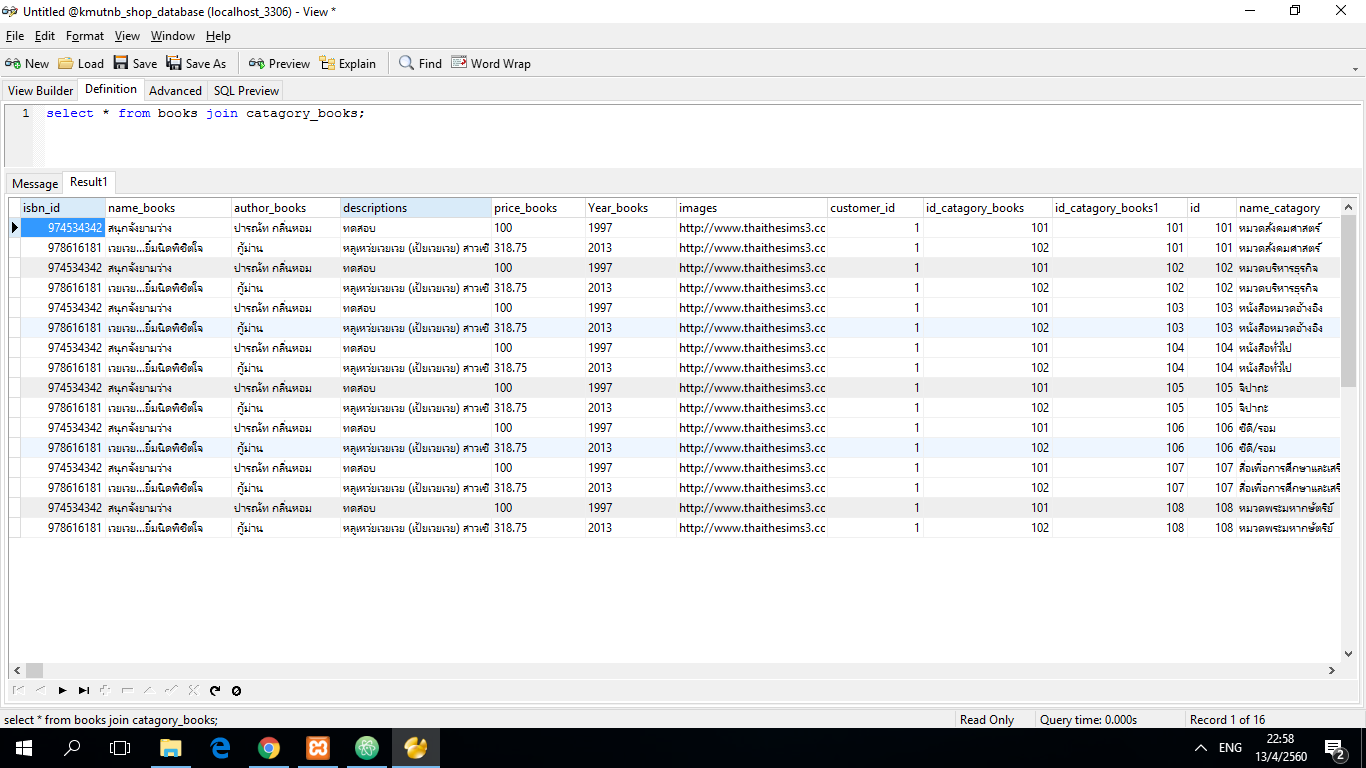Open Windows taskbar search
Screen dimensions: 1366x768
coord(72,748)
